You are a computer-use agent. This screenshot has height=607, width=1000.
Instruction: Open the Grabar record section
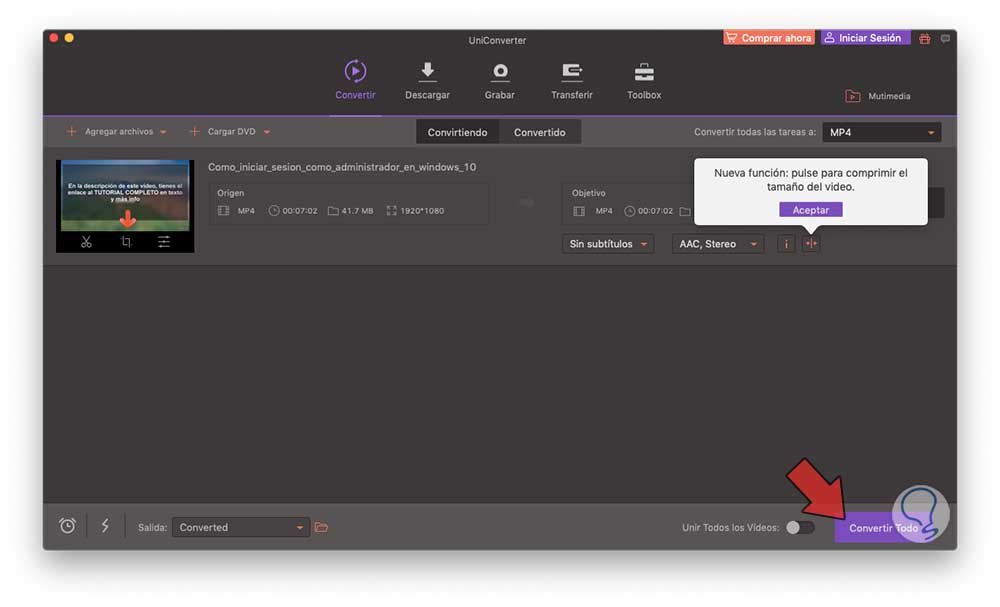[x=499, y=80]
